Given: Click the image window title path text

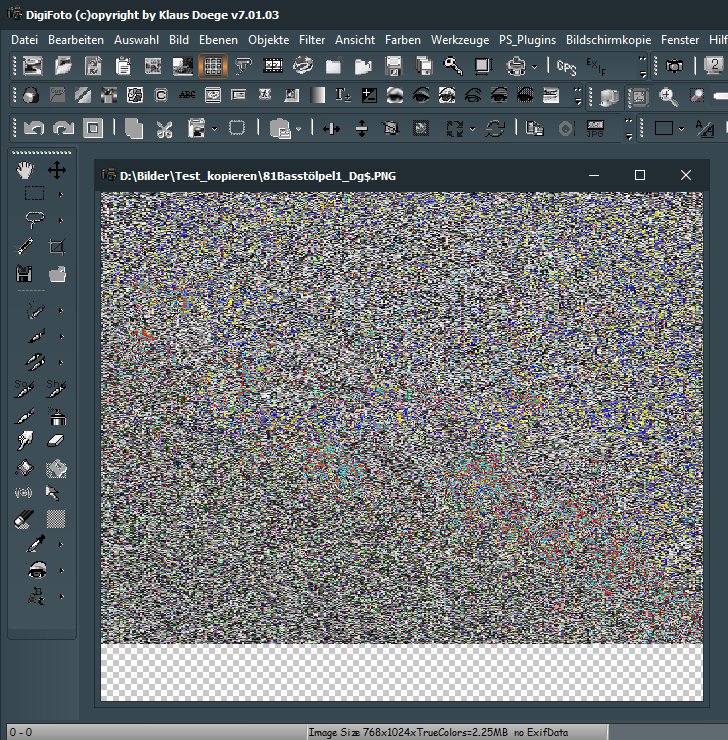Looking at the screenshot, I should point(258,176).
